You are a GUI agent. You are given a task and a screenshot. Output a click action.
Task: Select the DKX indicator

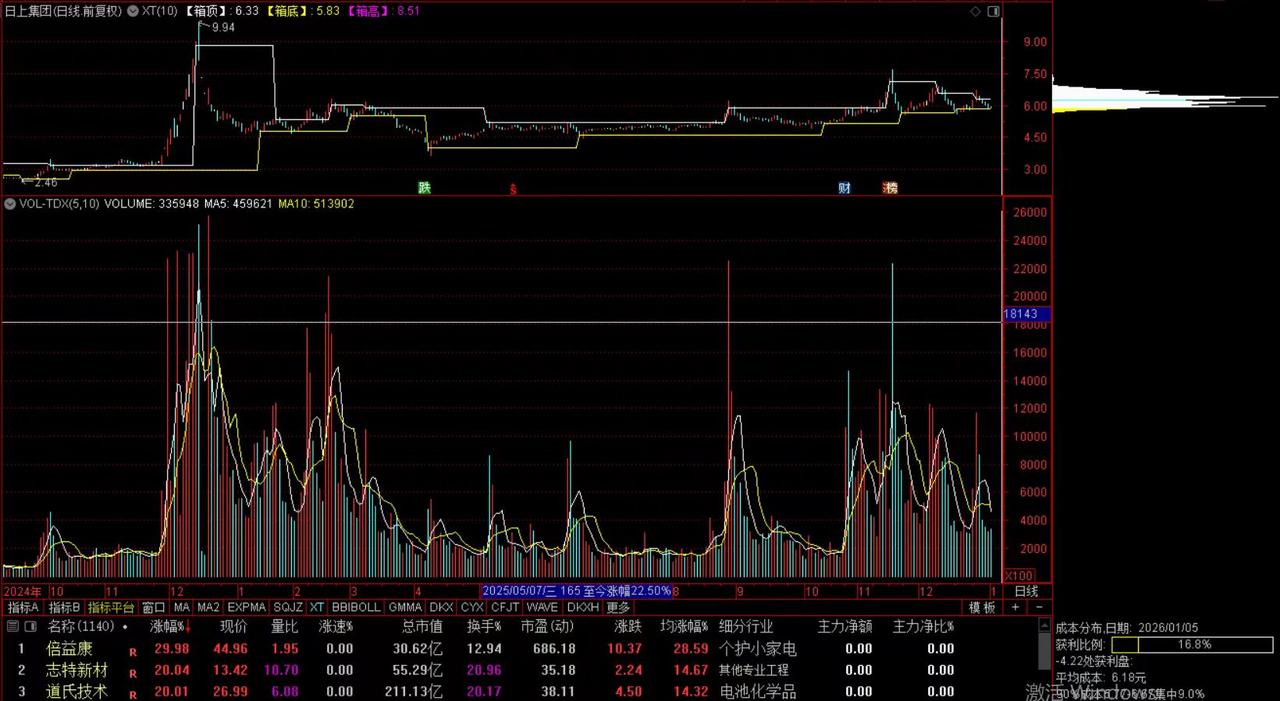pyautogui.click(x=442, y=607)
